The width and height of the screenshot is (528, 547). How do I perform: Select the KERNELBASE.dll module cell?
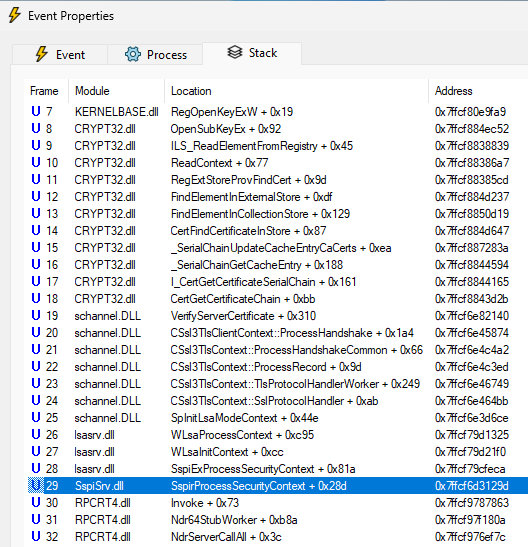116,112
